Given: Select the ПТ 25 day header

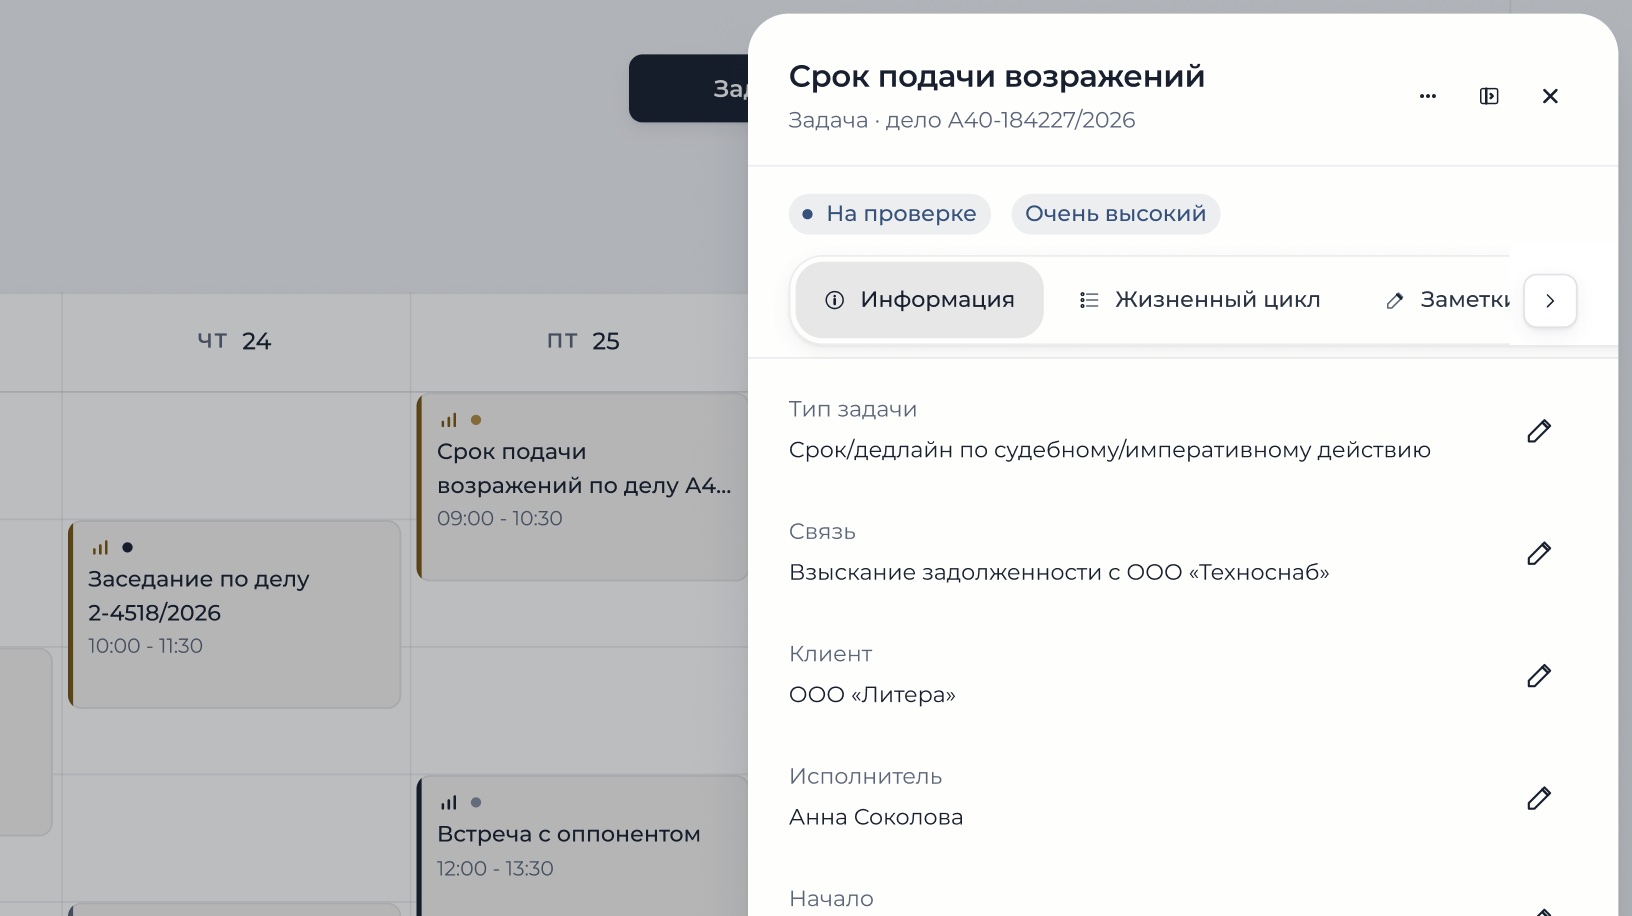Looking at the screenshot, I should tap(583, 341).
